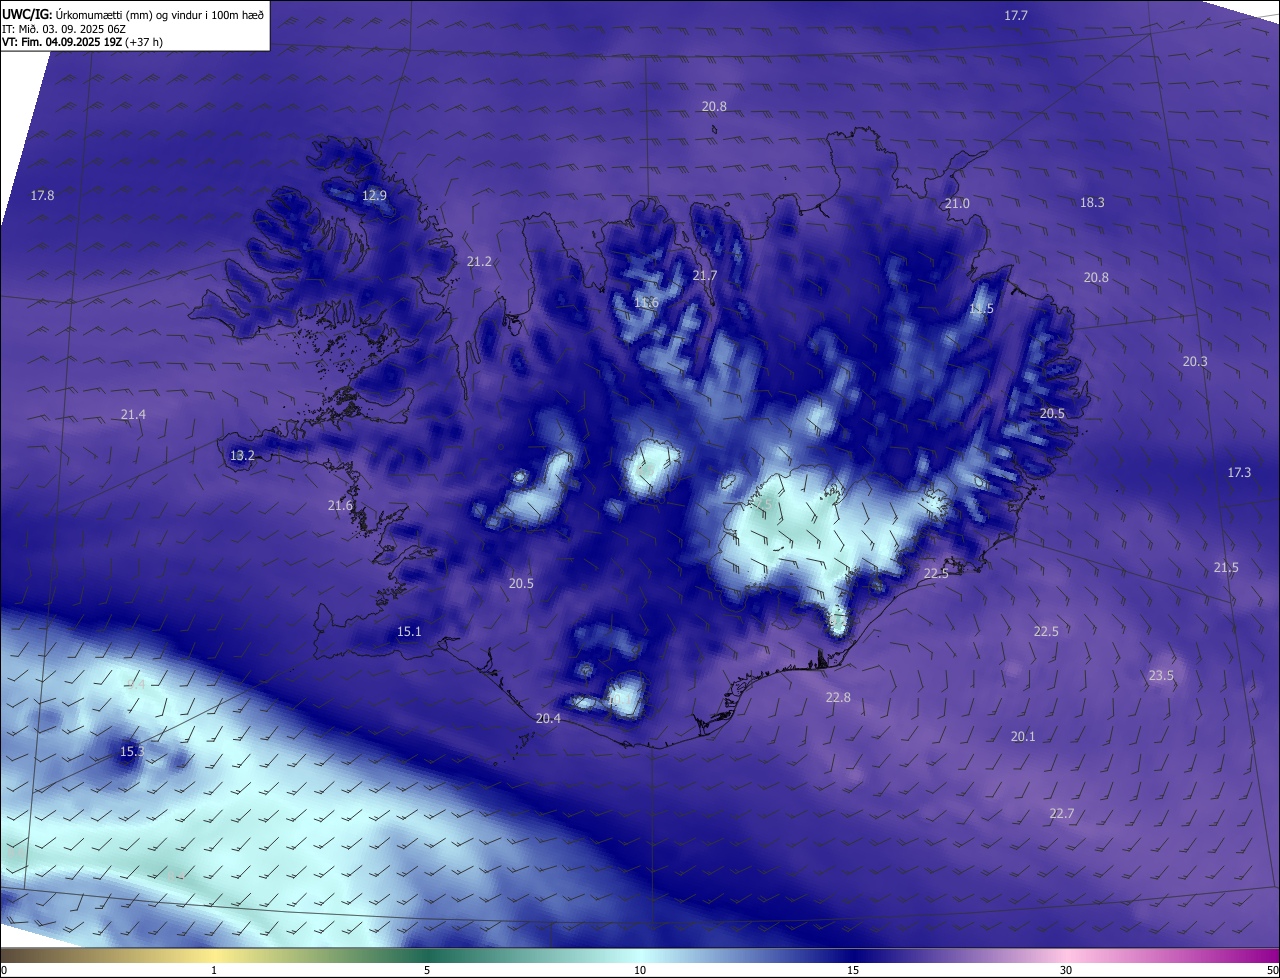Viewport: 1280px width, 978px height.
Task: Click the 15 tick on the color scale
Action: [853, 970]
